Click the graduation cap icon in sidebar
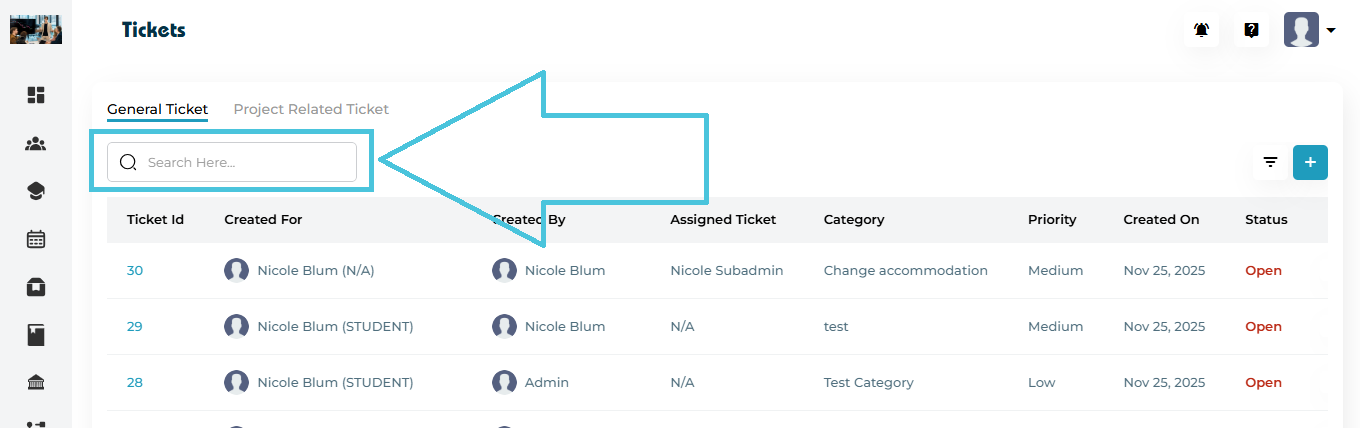Viewport: 1360px width, 428px height. coord(36,191)
